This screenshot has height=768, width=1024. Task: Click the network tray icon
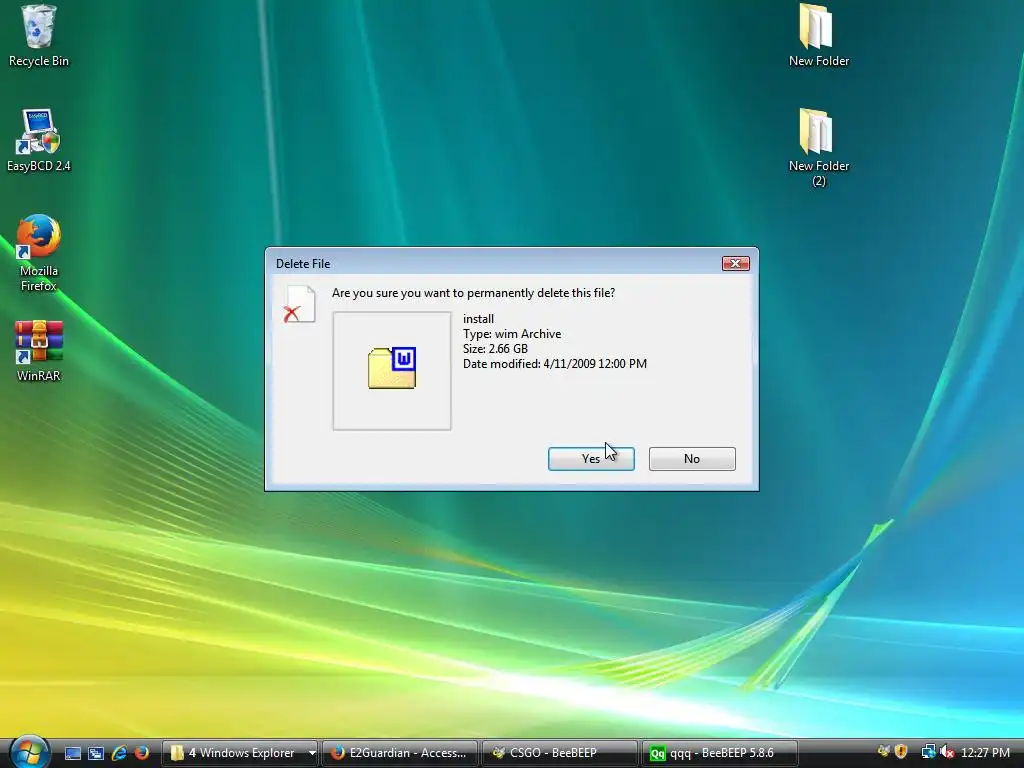(928, 752)
